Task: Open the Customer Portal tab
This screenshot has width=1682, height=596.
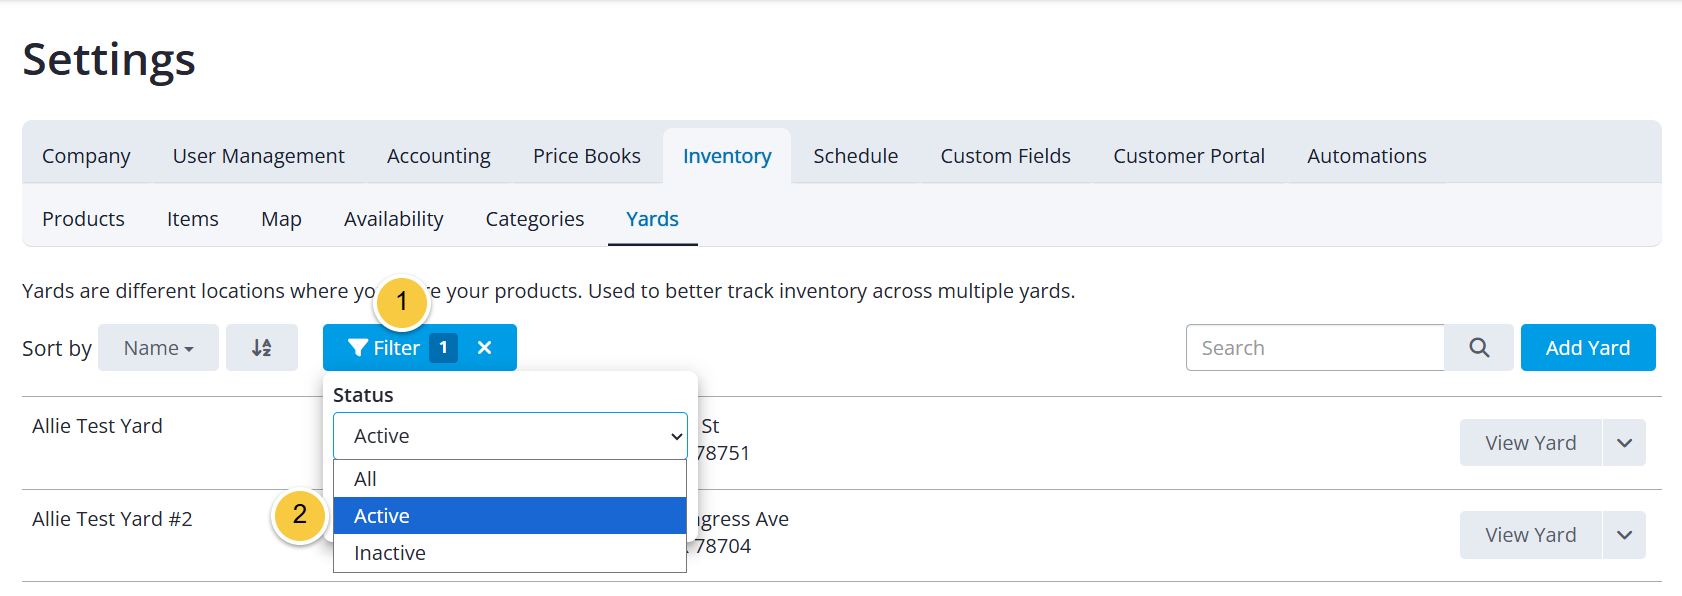Action: tap(1189, 156)
